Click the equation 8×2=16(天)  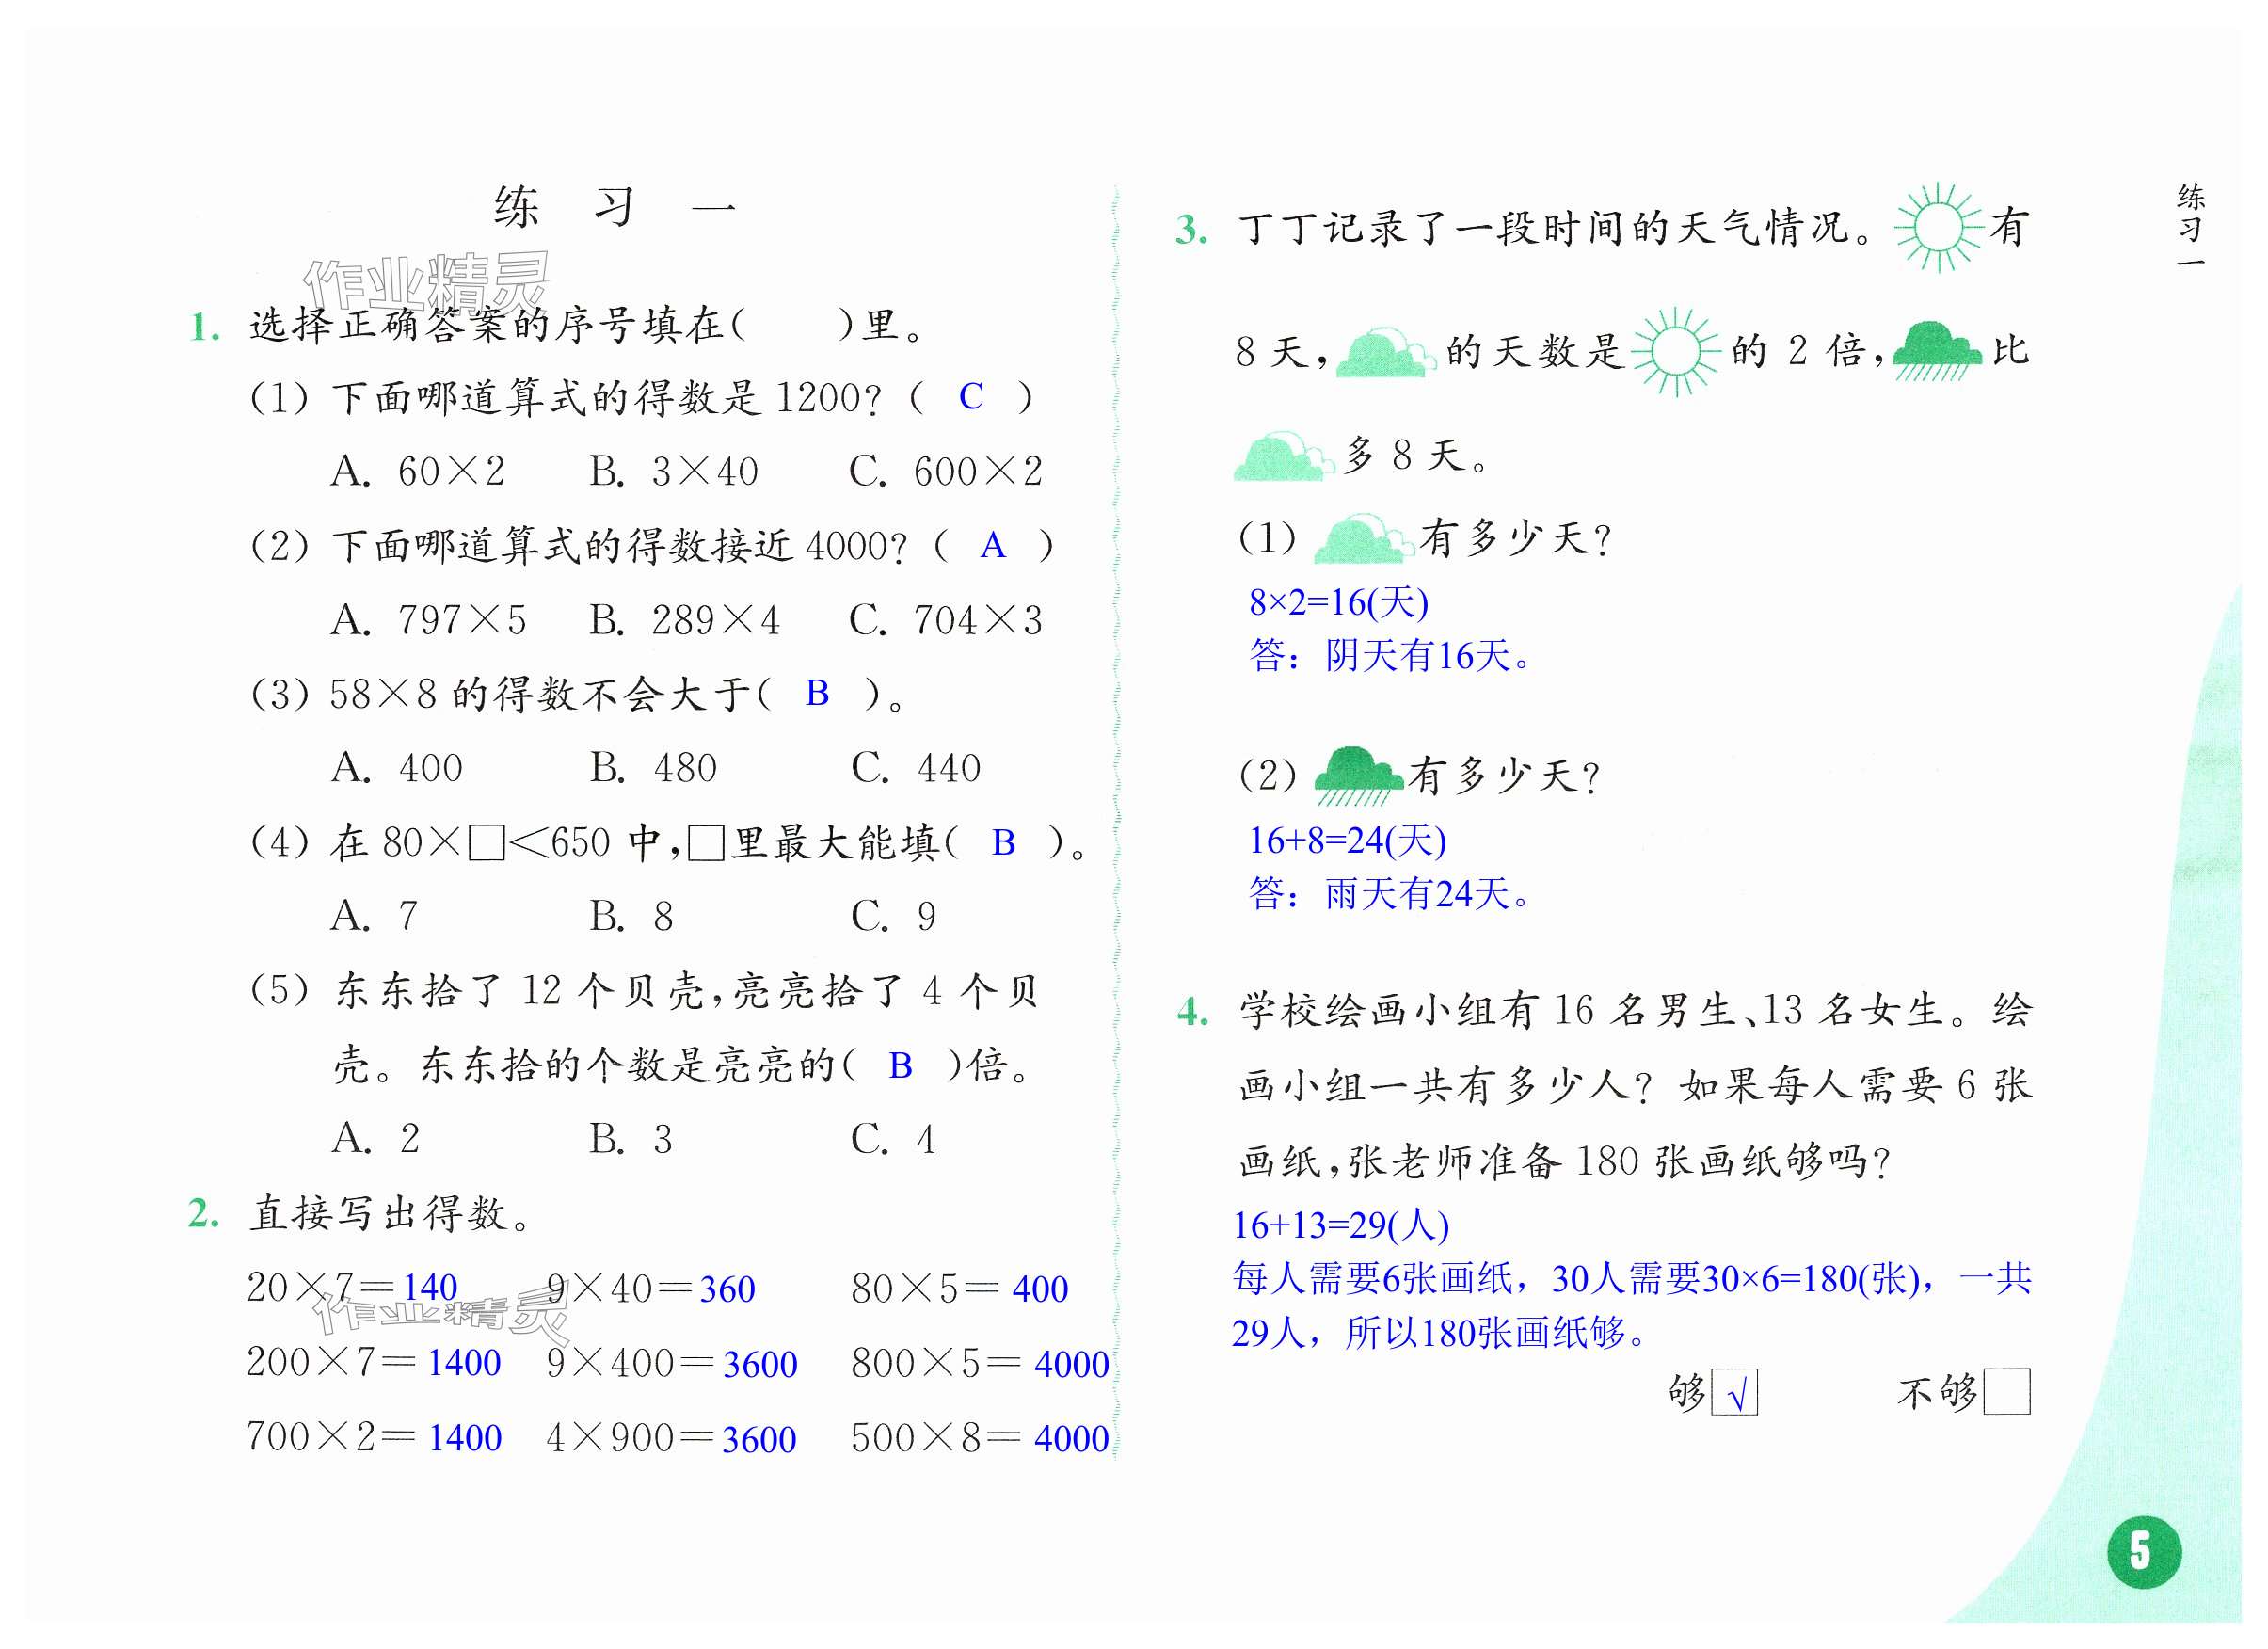pos(1339,603)
